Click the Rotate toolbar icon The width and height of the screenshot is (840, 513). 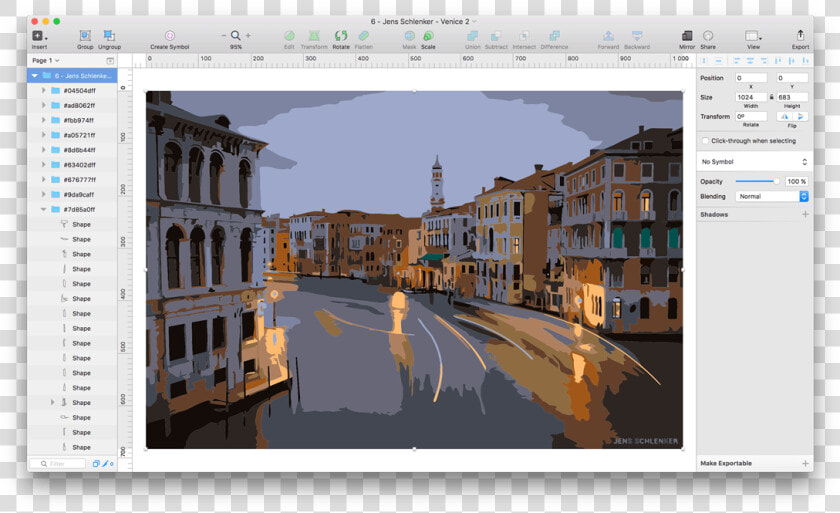(341, 35)
